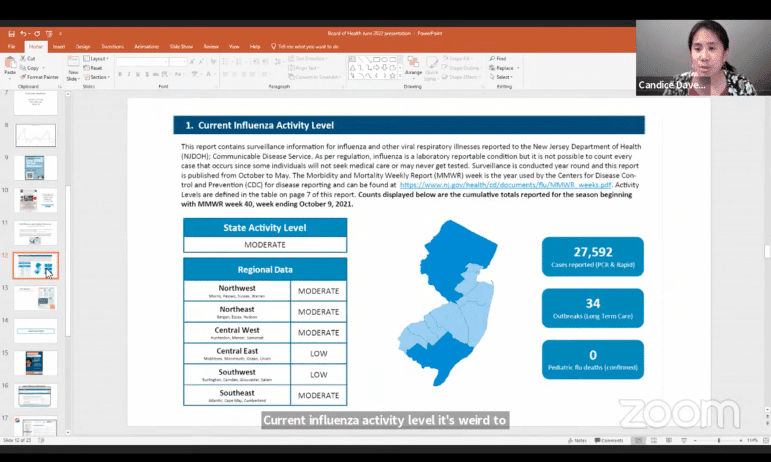Click the Quick Styles button
Screen dimensions: 771x462
(432, 68)
